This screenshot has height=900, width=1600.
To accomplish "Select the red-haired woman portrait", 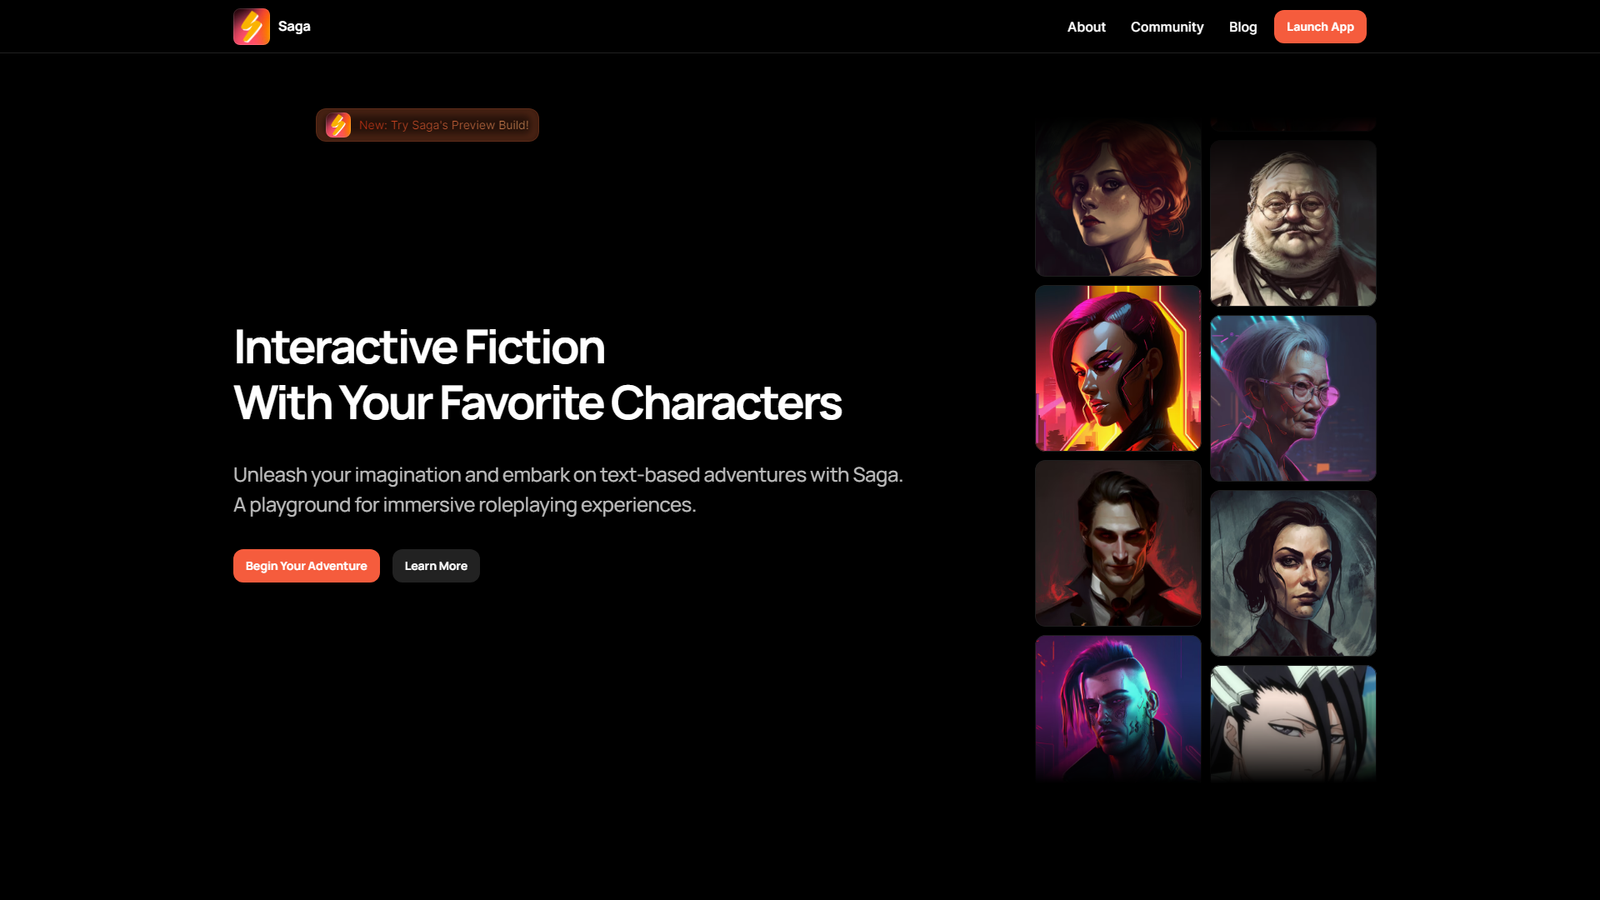I will (1118, 198).
